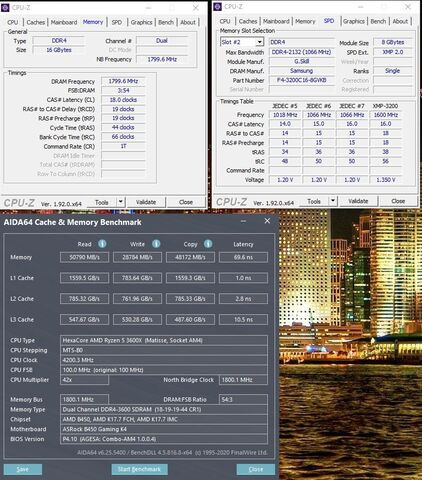Switch to CPU tab in left CPU-Z
The width and height of the screenshot is (422, 480).
(13, 22)
